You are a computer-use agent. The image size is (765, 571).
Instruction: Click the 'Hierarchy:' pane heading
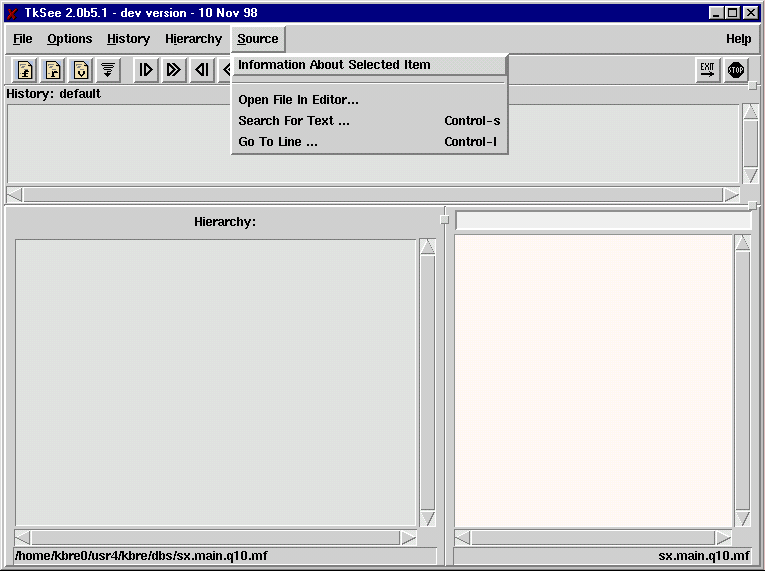225,222
